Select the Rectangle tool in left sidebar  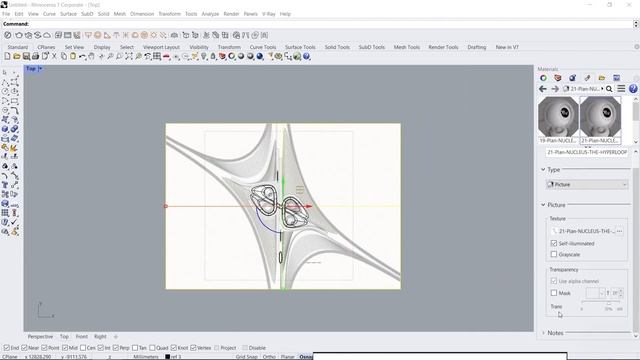pyautogui.click(x=15, y=101)
